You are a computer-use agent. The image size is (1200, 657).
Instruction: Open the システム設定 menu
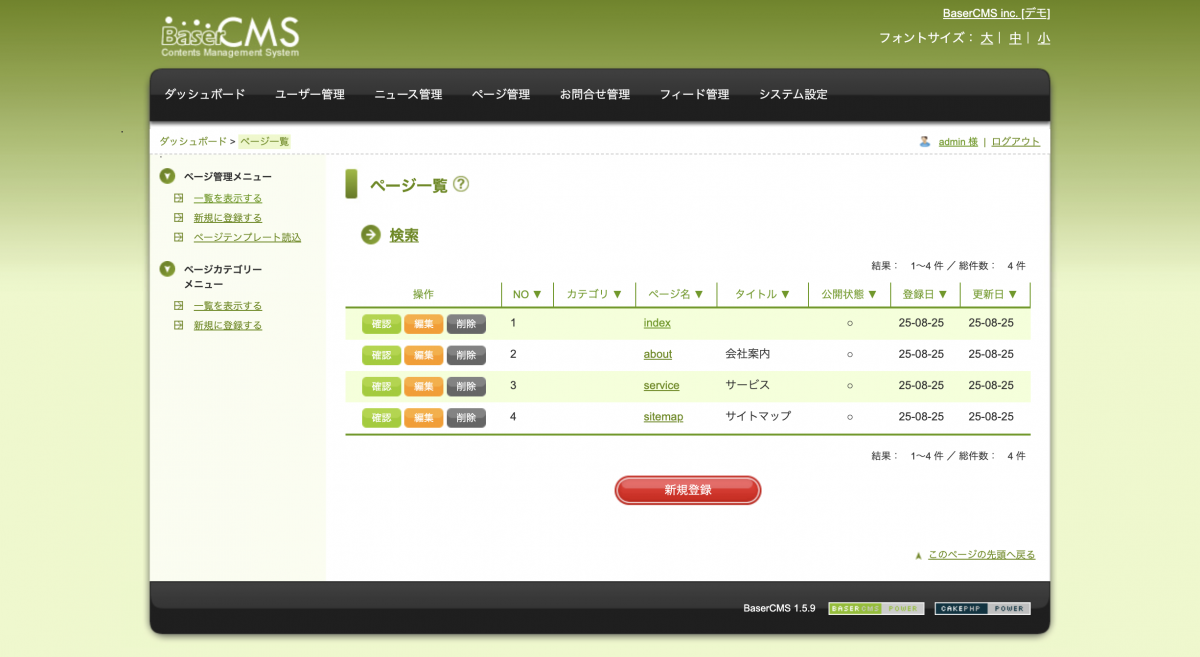pyautogui.click(x=793, y=95)
